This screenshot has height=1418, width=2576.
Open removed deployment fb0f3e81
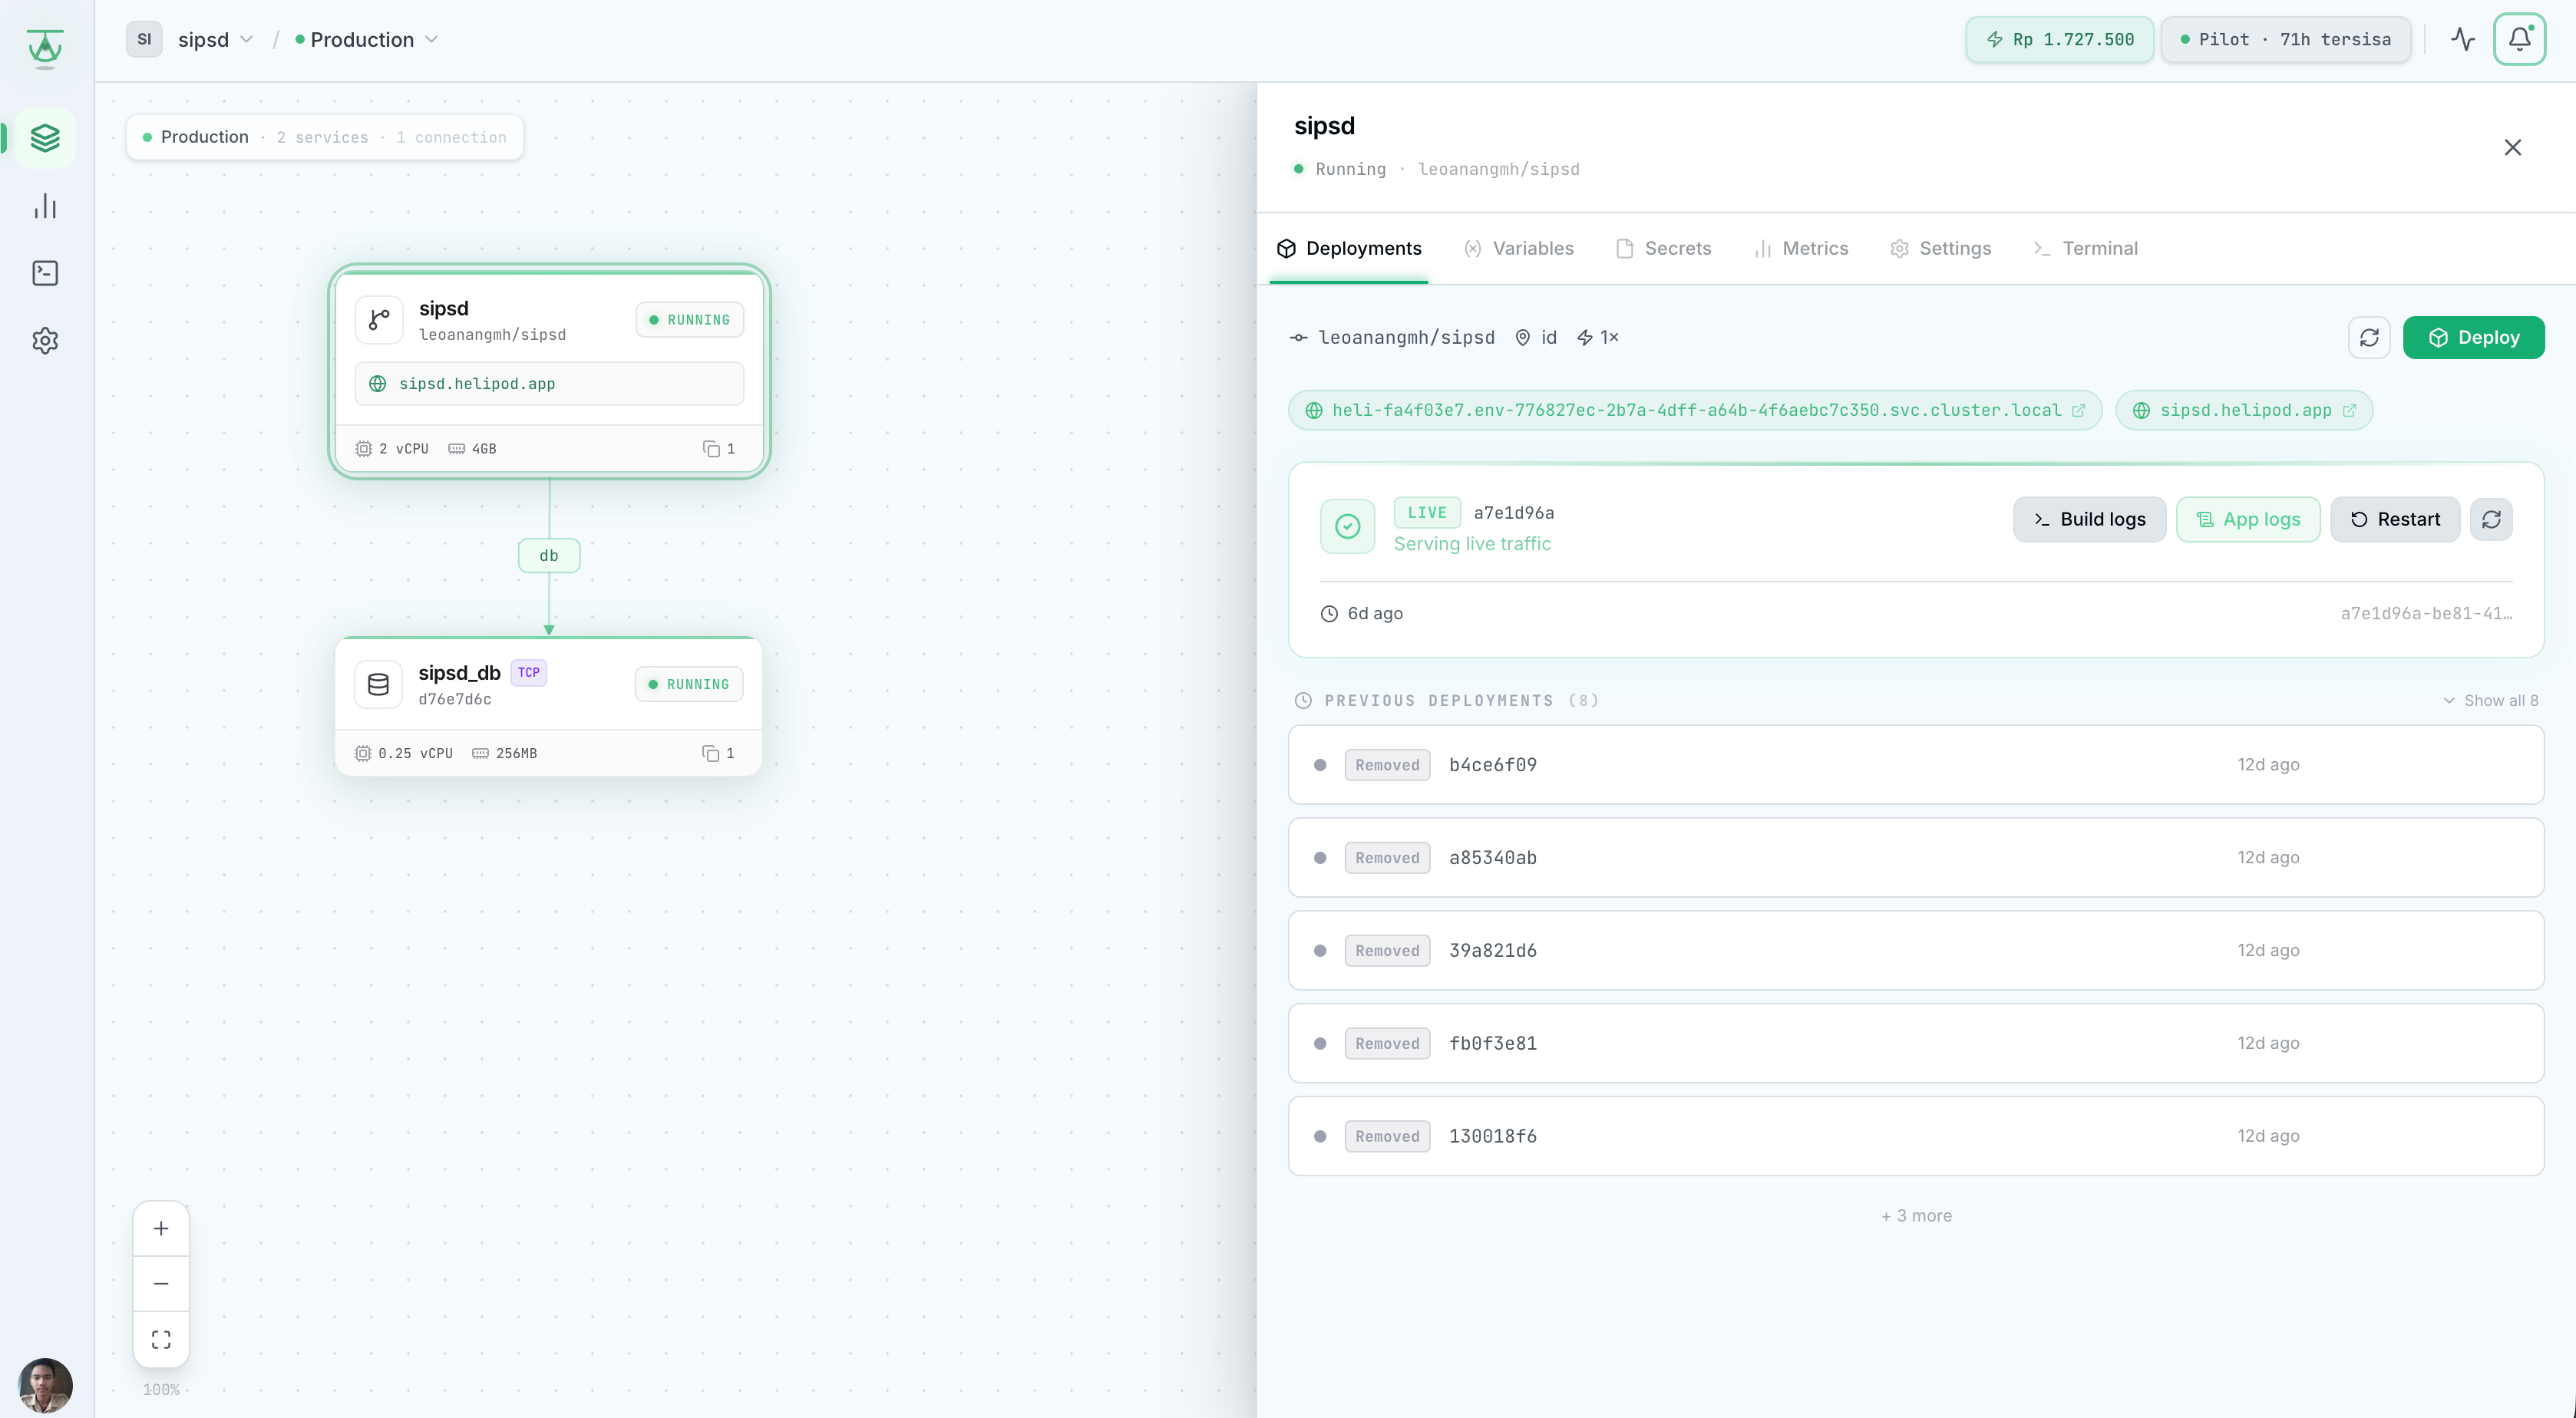pyautogui.click(x=1916, y=1044)
